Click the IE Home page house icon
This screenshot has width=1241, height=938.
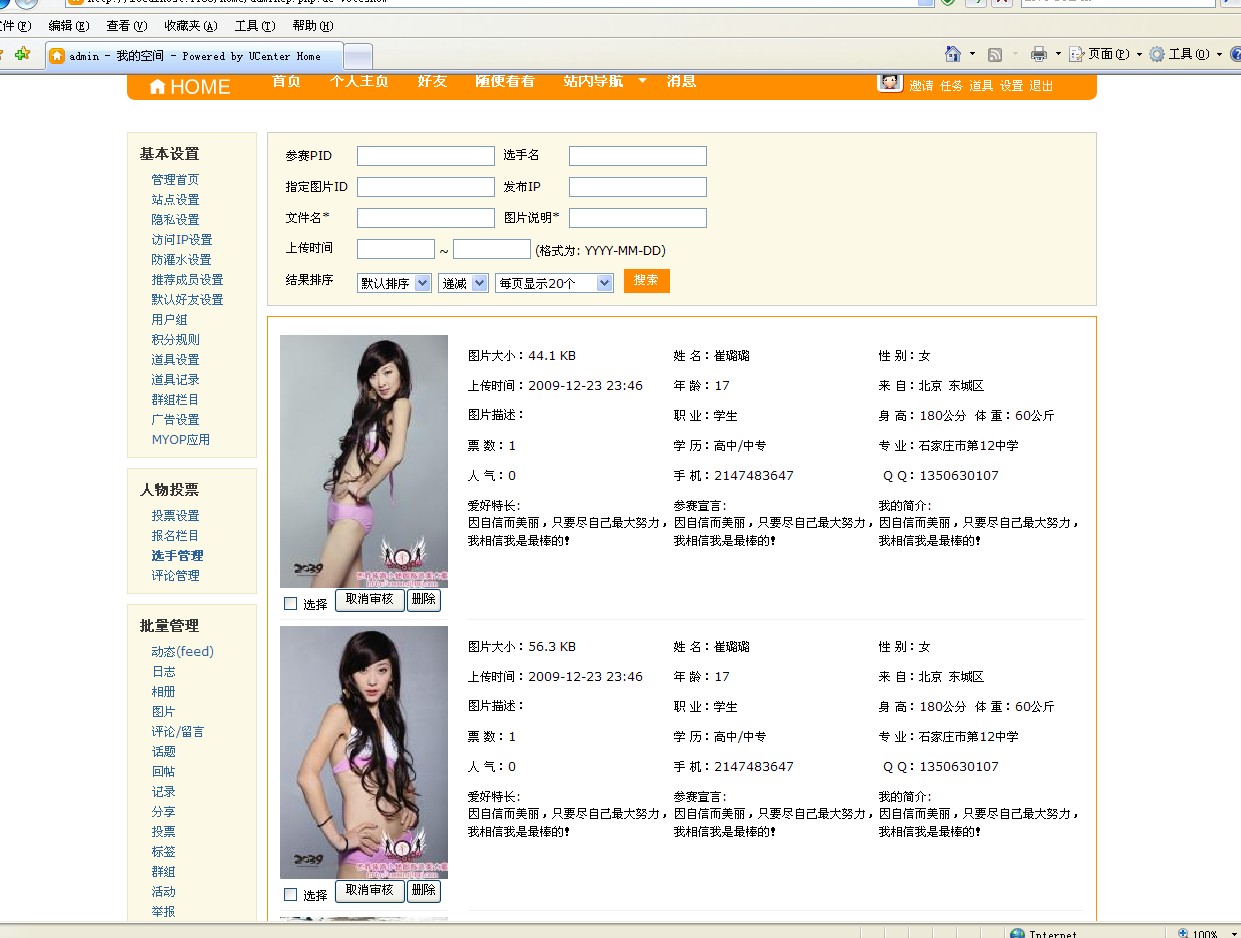pos(953,54)
